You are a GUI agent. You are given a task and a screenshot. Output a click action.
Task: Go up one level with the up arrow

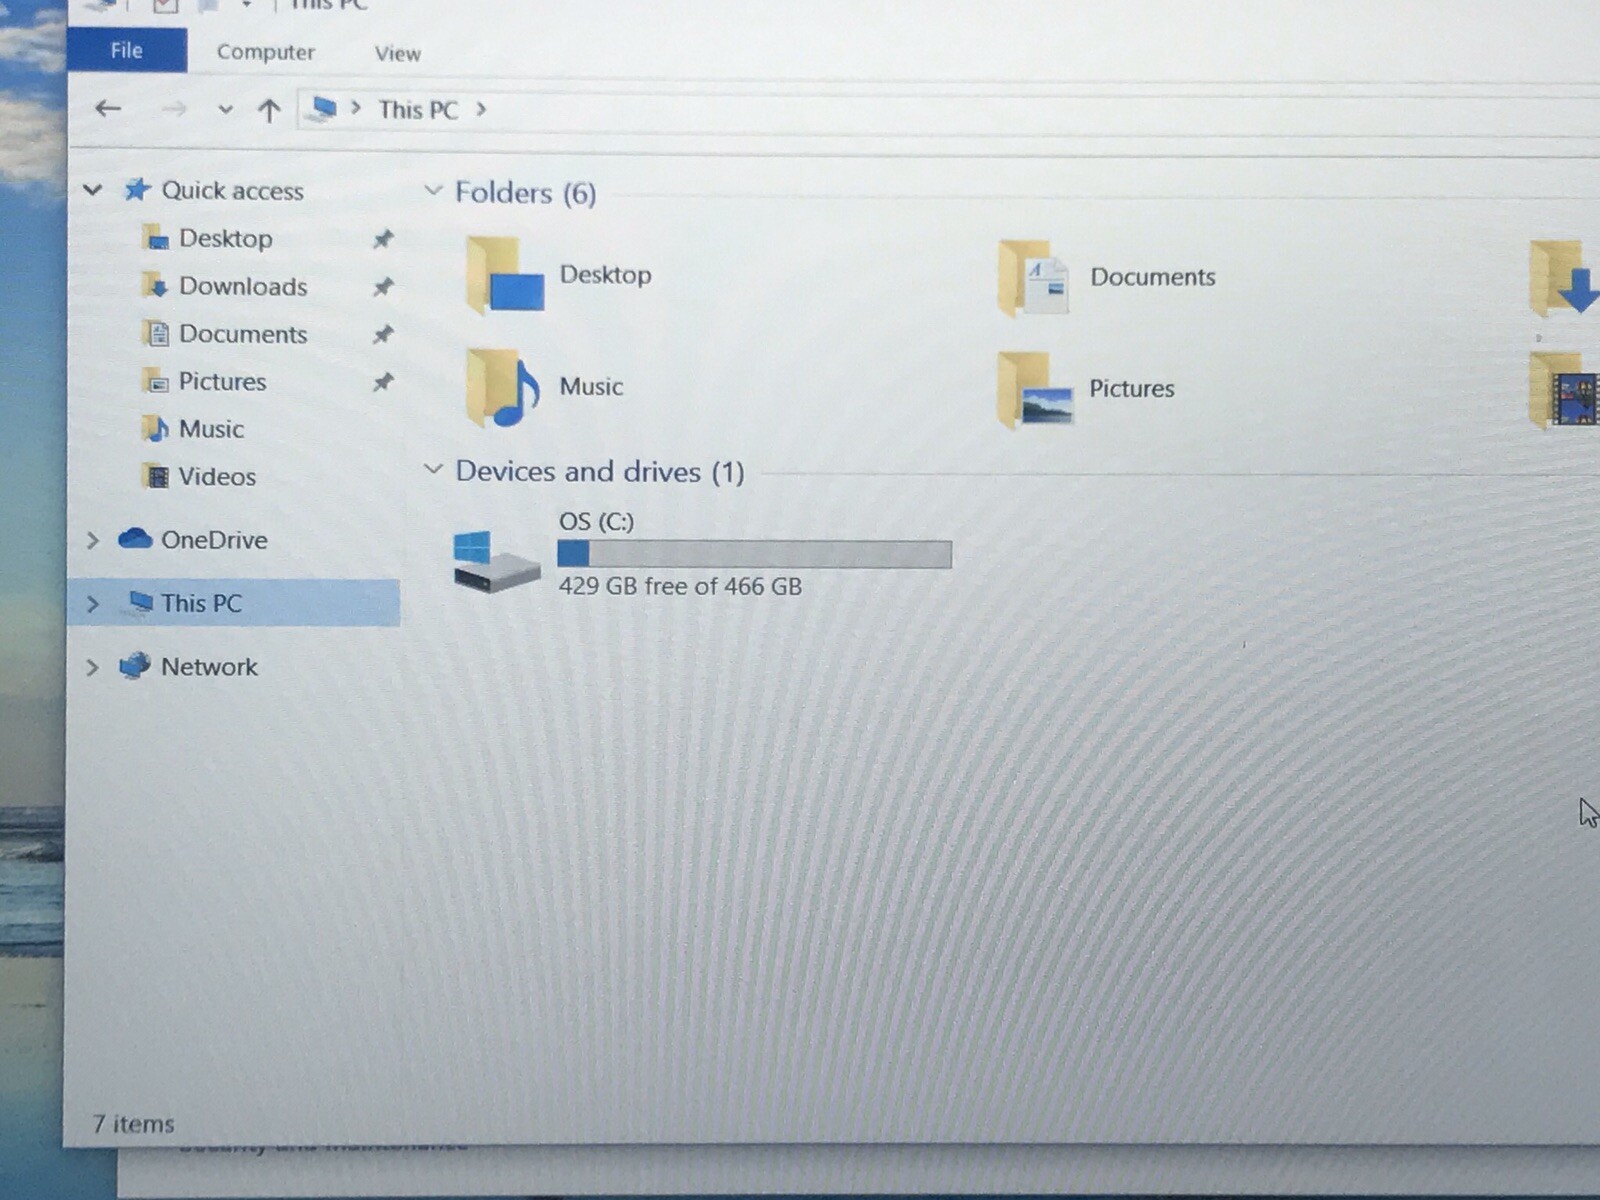point(268,110)
